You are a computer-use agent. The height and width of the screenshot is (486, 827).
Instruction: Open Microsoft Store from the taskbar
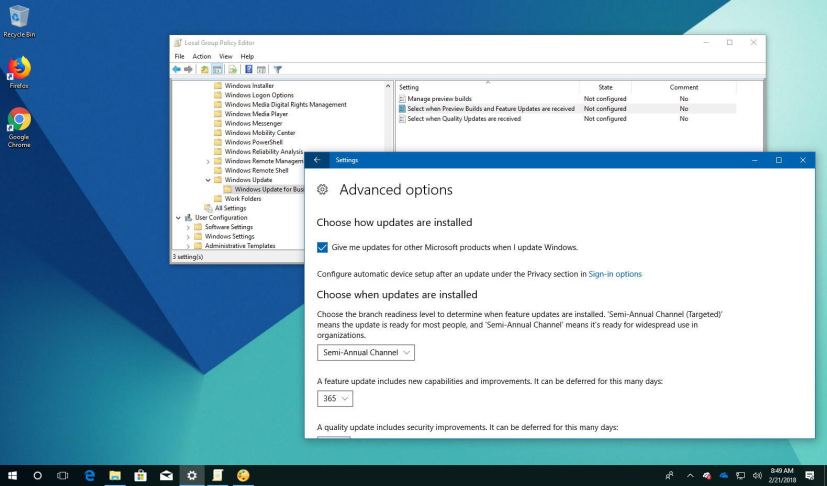coord(140,475)
